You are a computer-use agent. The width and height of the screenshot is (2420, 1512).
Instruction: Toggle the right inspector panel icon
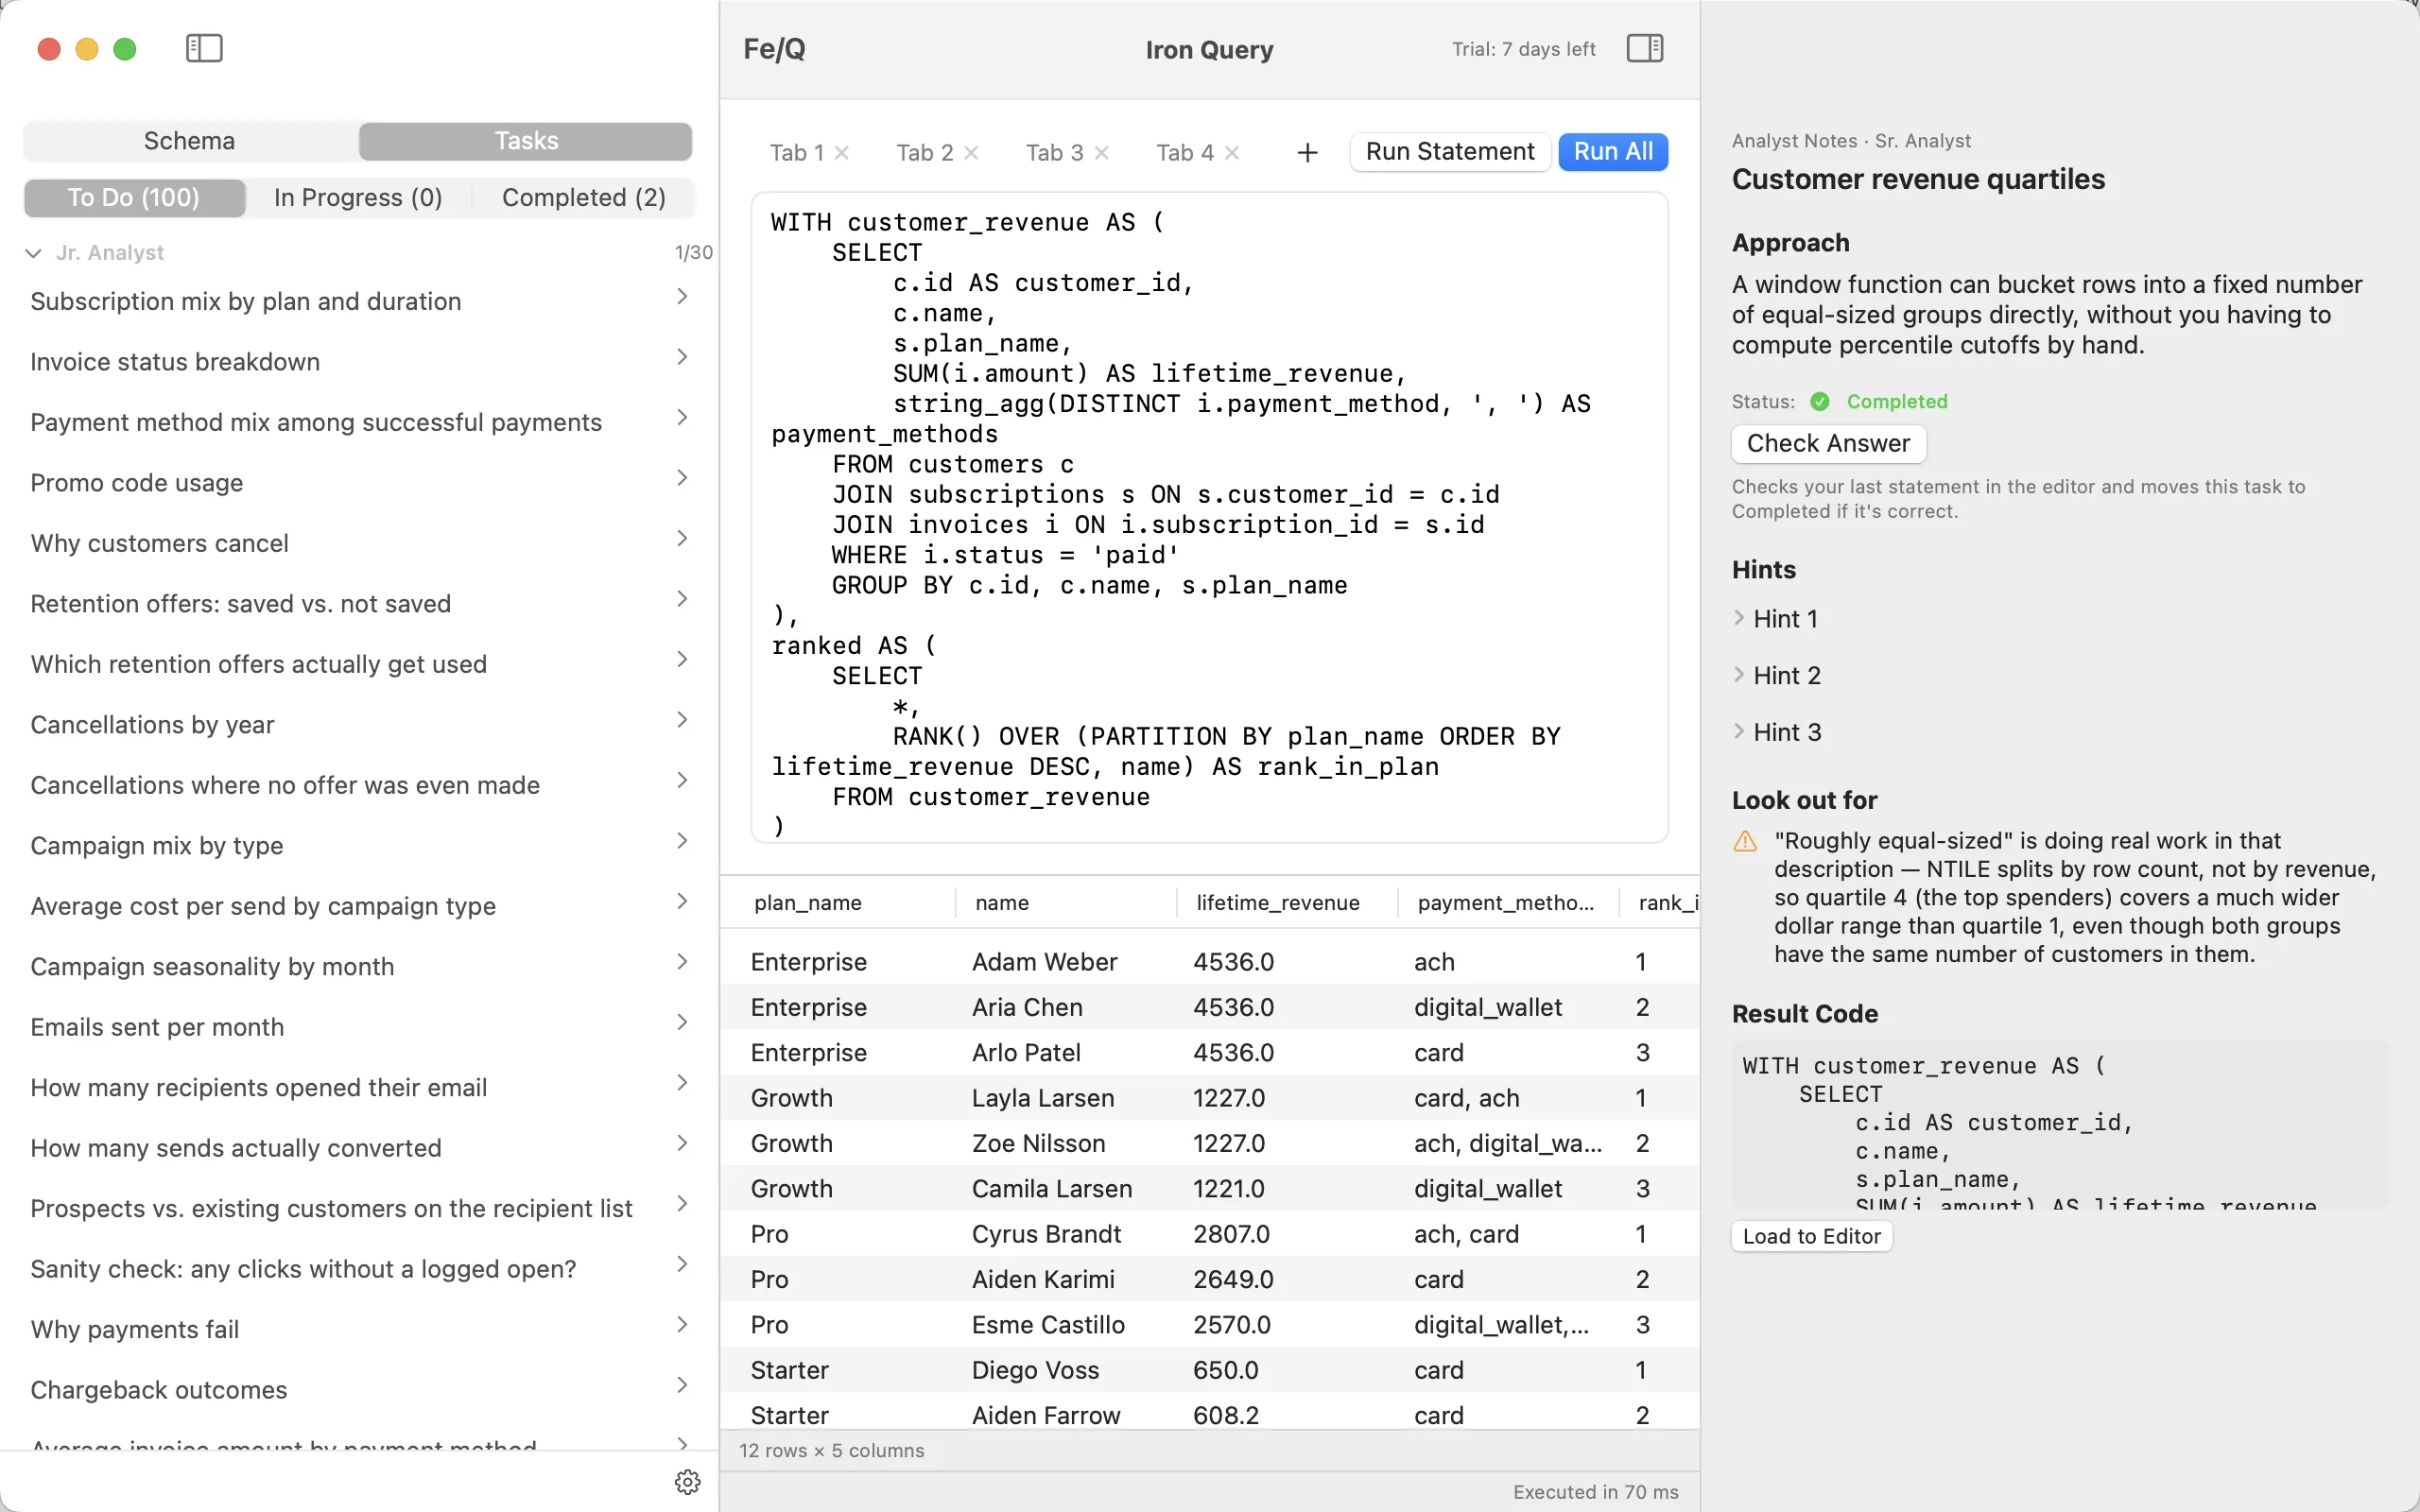(1644, 48)
